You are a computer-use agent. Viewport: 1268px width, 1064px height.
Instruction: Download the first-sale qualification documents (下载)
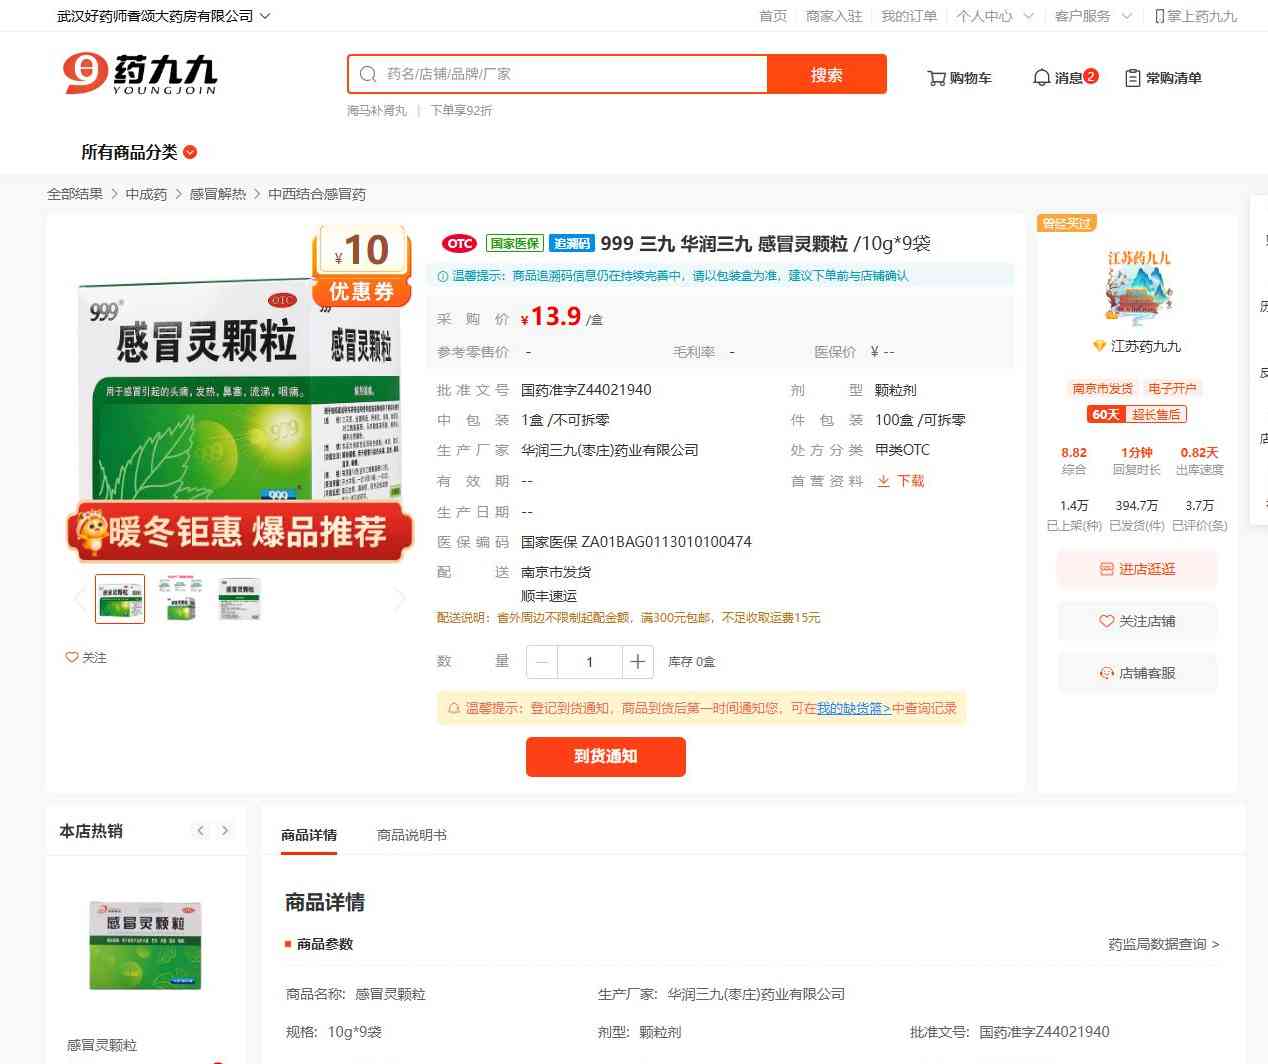[901, 481]
